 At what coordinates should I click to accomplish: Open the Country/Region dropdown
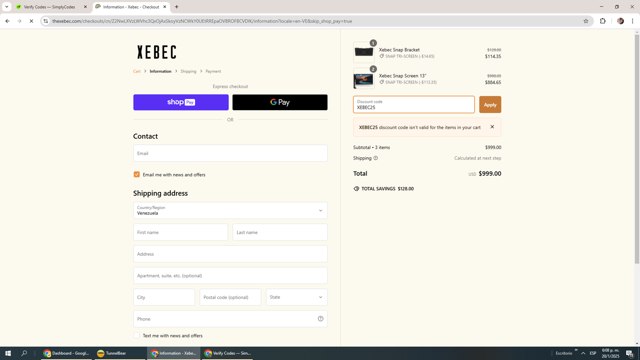pyautogui.click(x=230, y=211)
